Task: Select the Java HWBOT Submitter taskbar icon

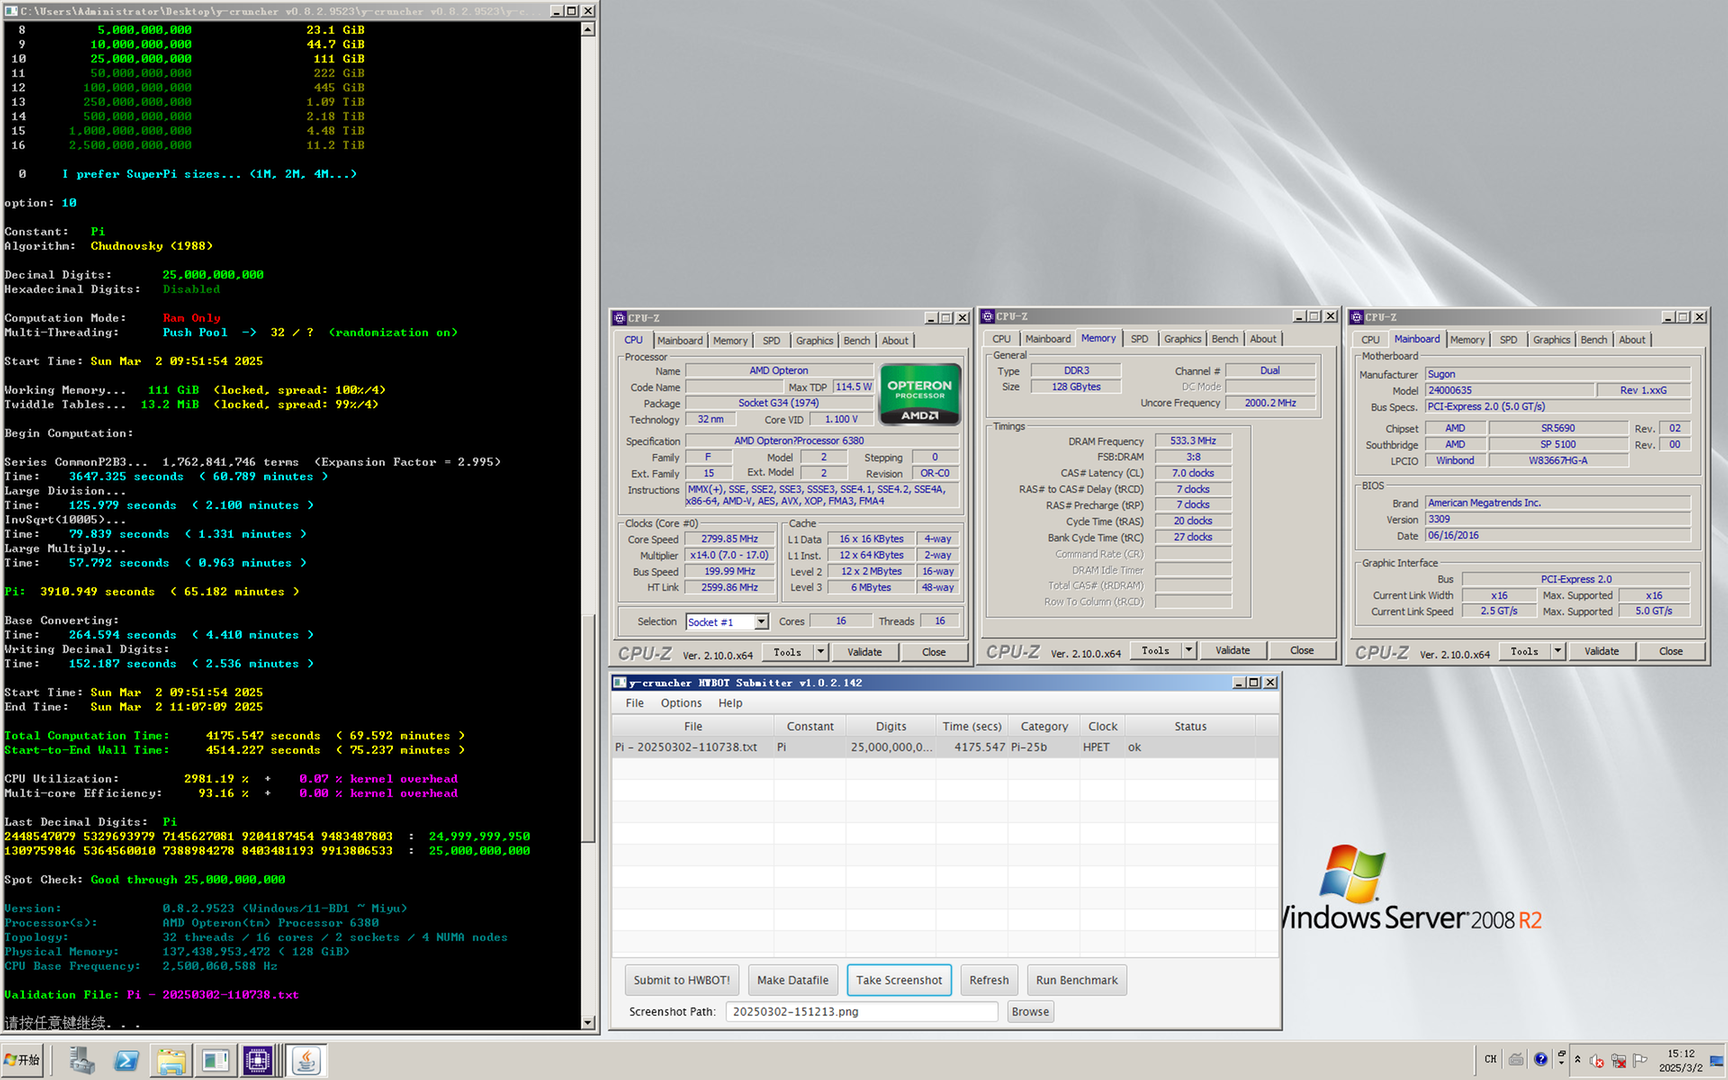Action: click(306, 1060)
